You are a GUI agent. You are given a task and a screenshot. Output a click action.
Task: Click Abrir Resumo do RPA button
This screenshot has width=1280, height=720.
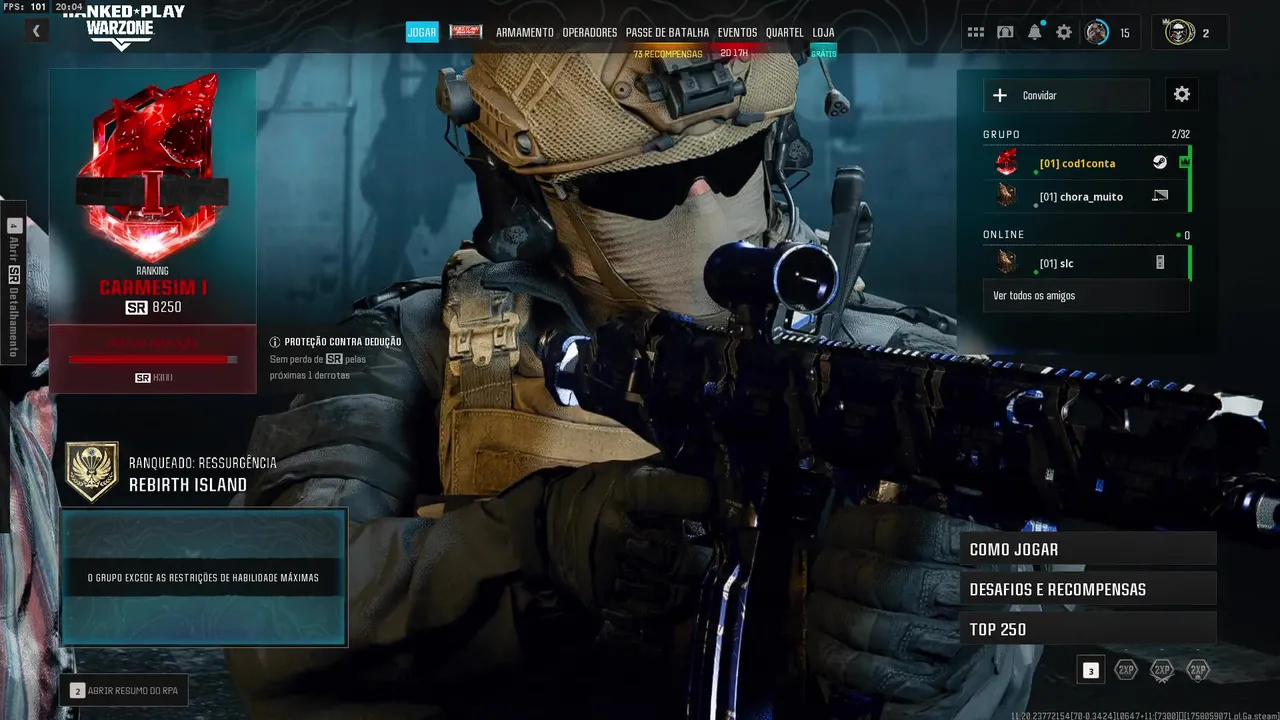(126, 691)
